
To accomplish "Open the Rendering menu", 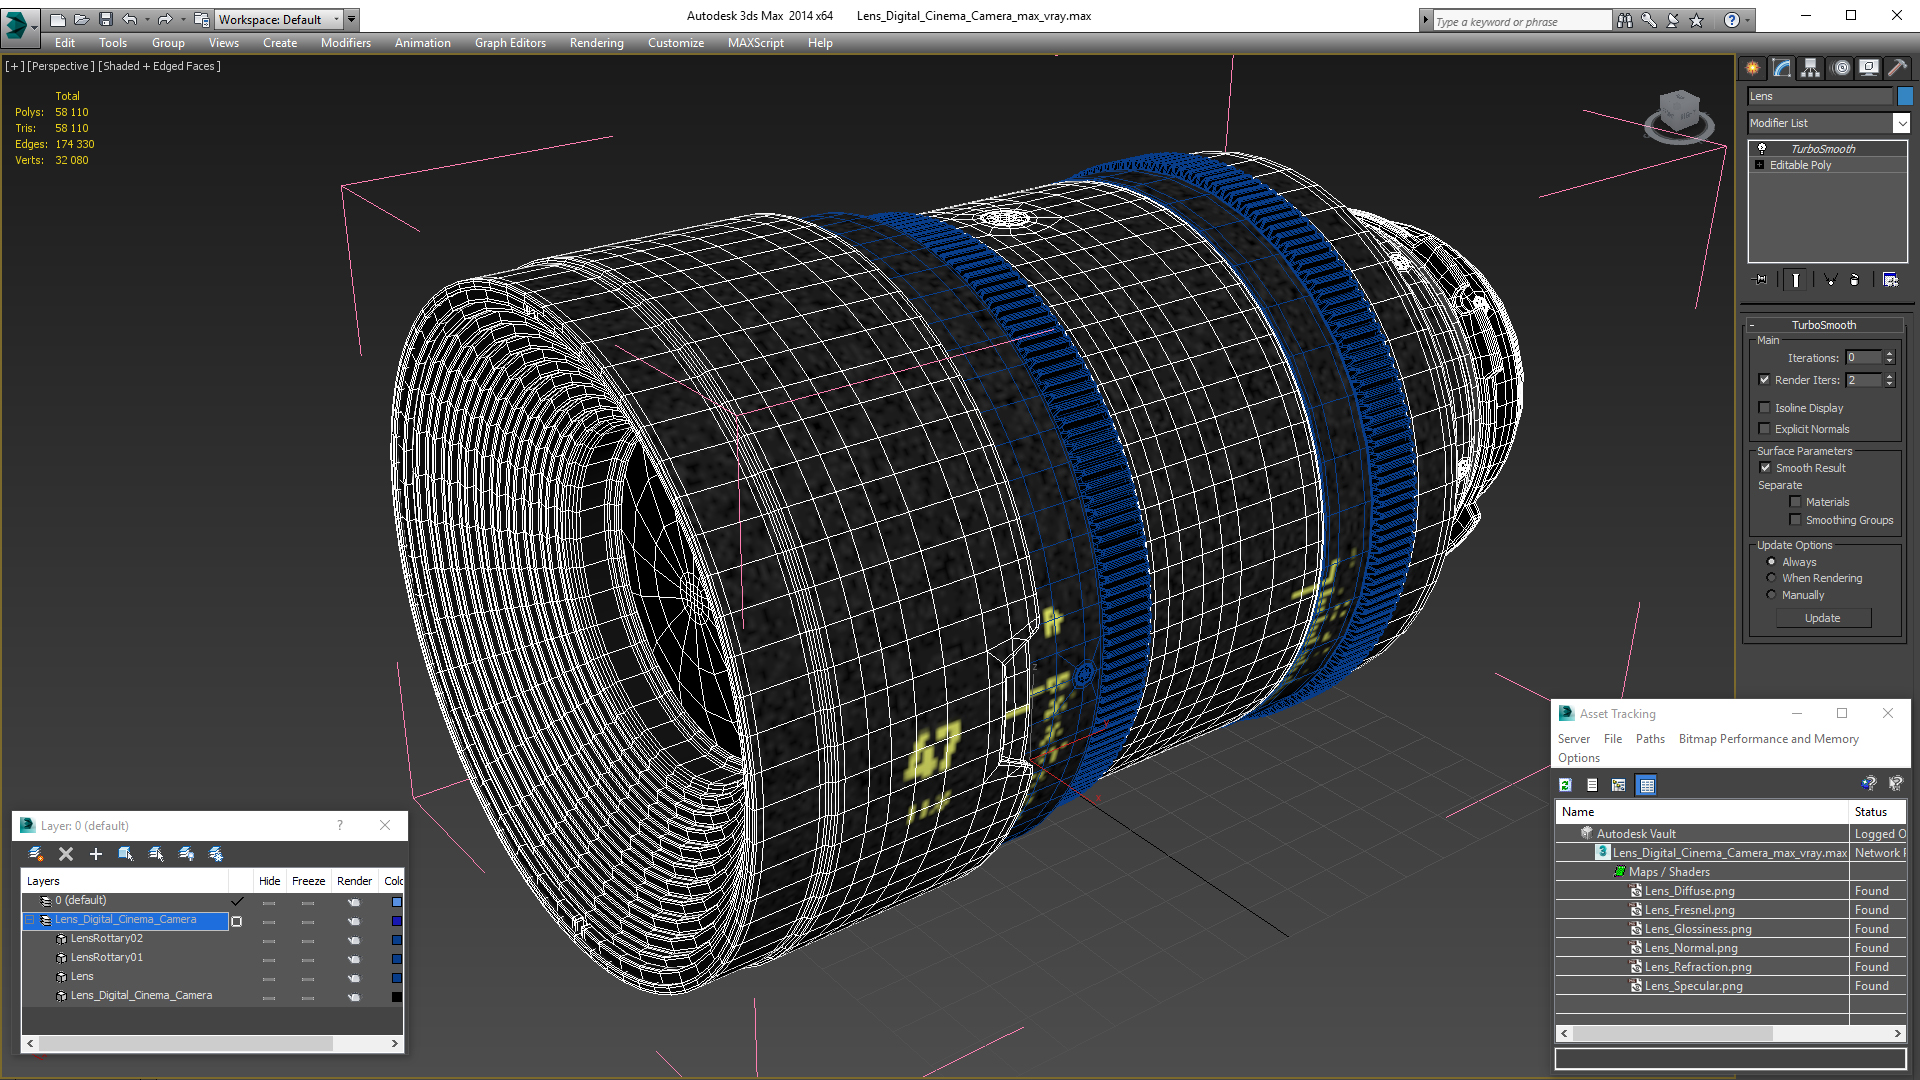I will [596, 43].
